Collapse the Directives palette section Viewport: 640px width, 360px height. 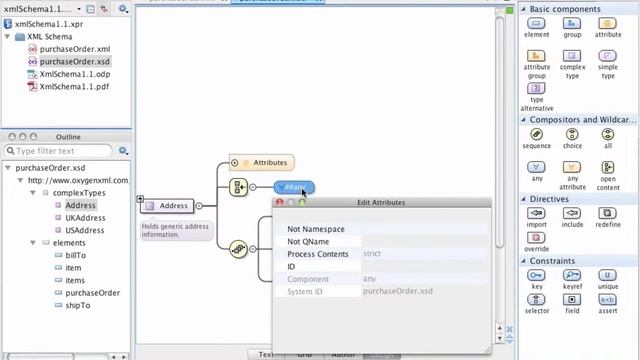524,199
